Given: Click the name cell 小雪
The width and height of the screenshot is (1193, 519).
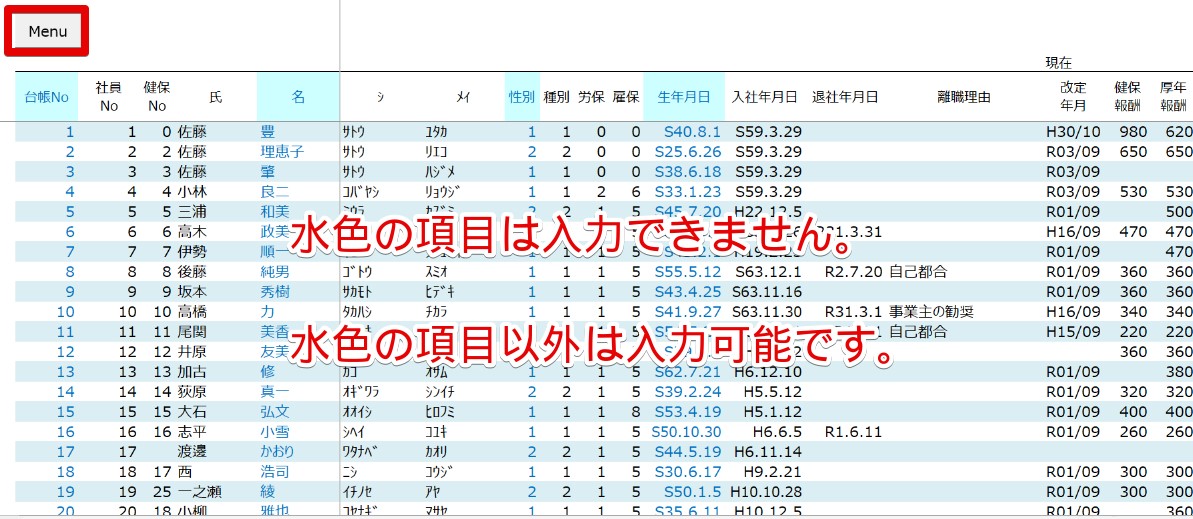Looking at the screenshot, I should tap(275, 431).
